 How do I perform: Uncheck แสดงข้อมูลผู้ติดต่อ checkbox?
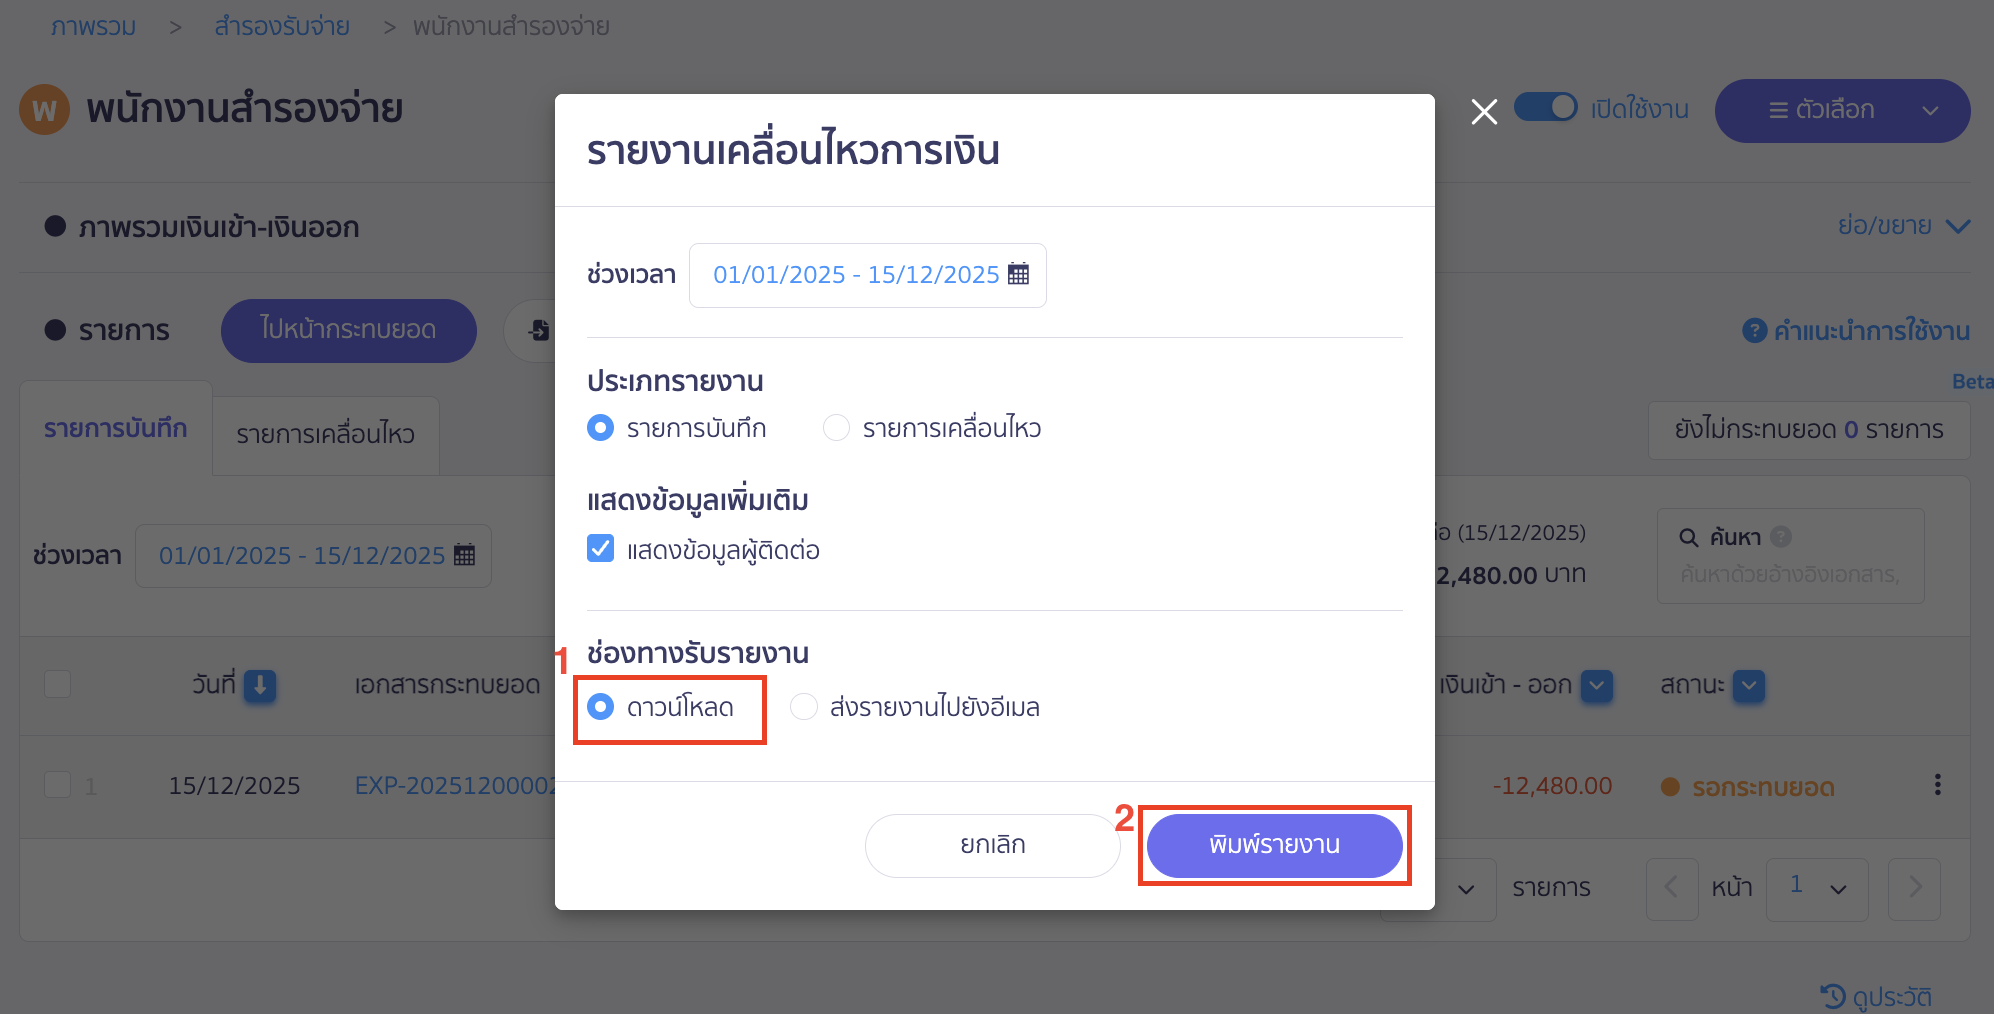pos(600,549)
